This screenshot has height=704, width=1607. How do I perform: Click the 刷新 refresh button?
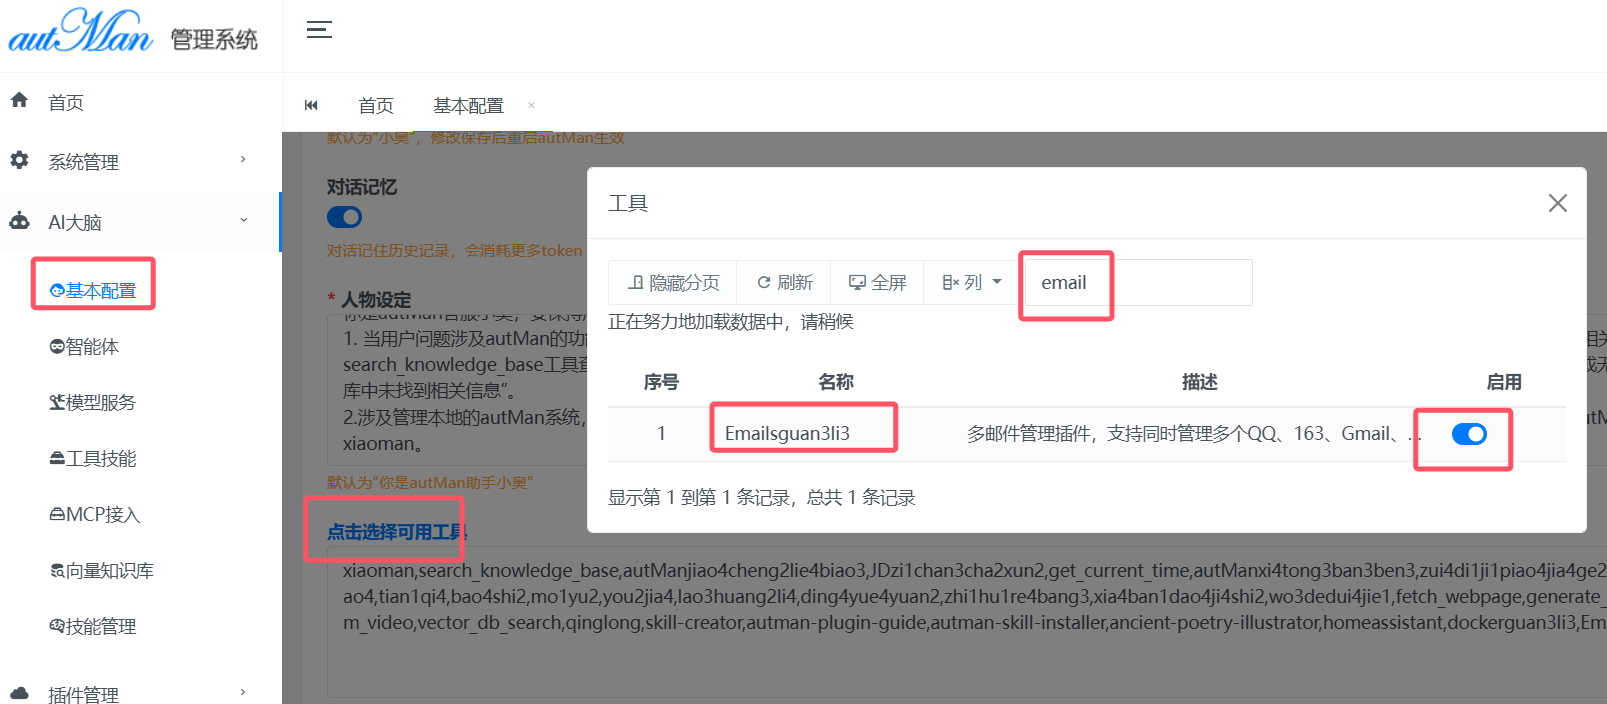[784, 283]
